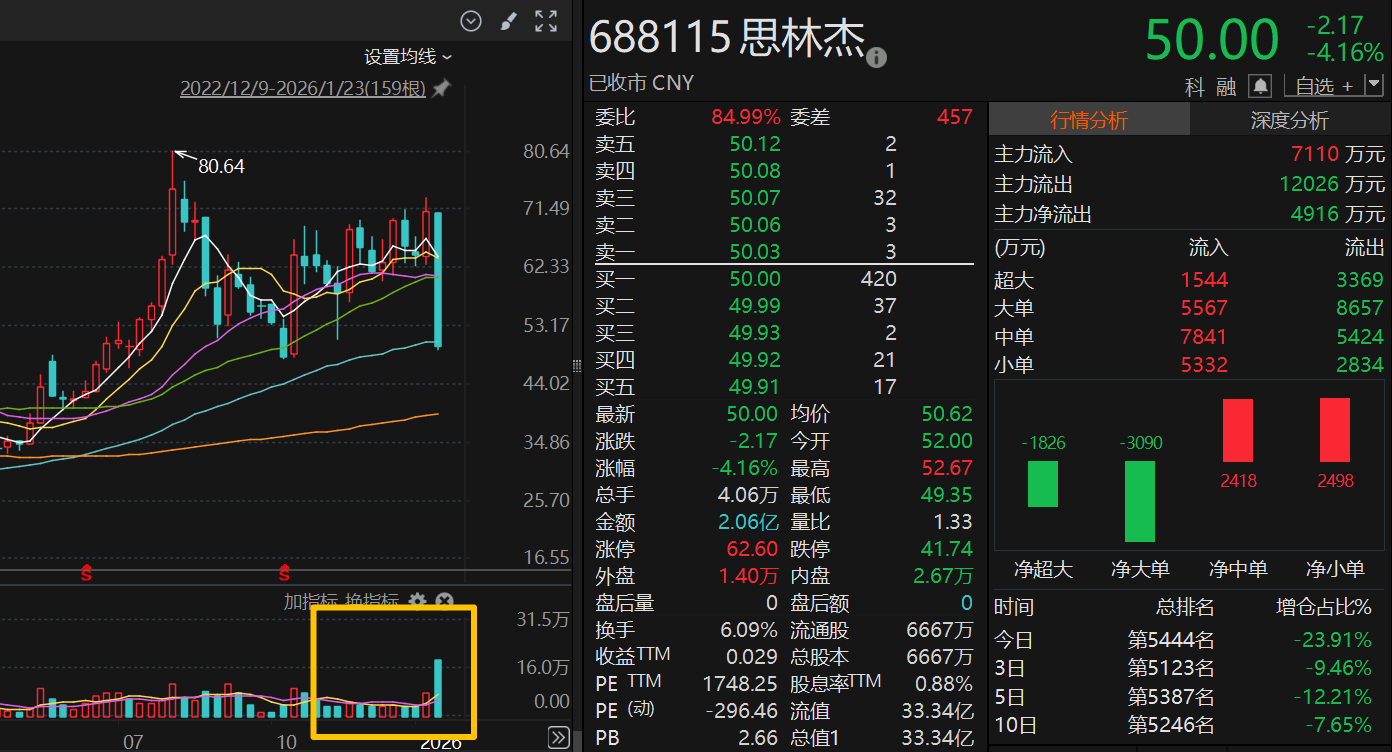Screen dimensions: 1392x752
Task: Click the info icon next to 思林杰
Action: (x=877, y=58)
